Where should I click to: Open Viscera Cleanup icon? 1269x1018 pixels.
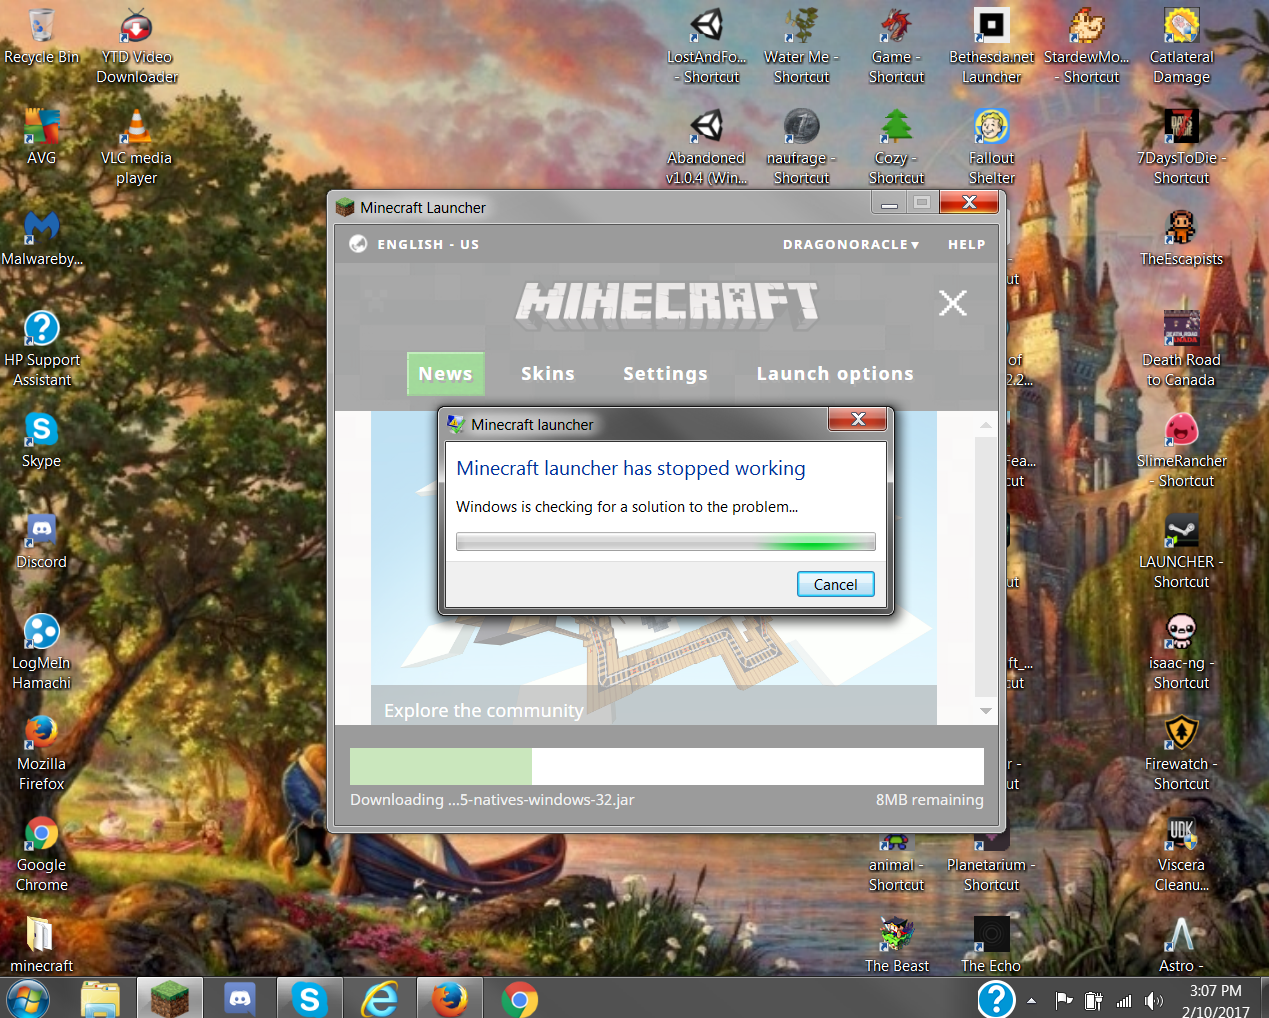coord(1181,855)
